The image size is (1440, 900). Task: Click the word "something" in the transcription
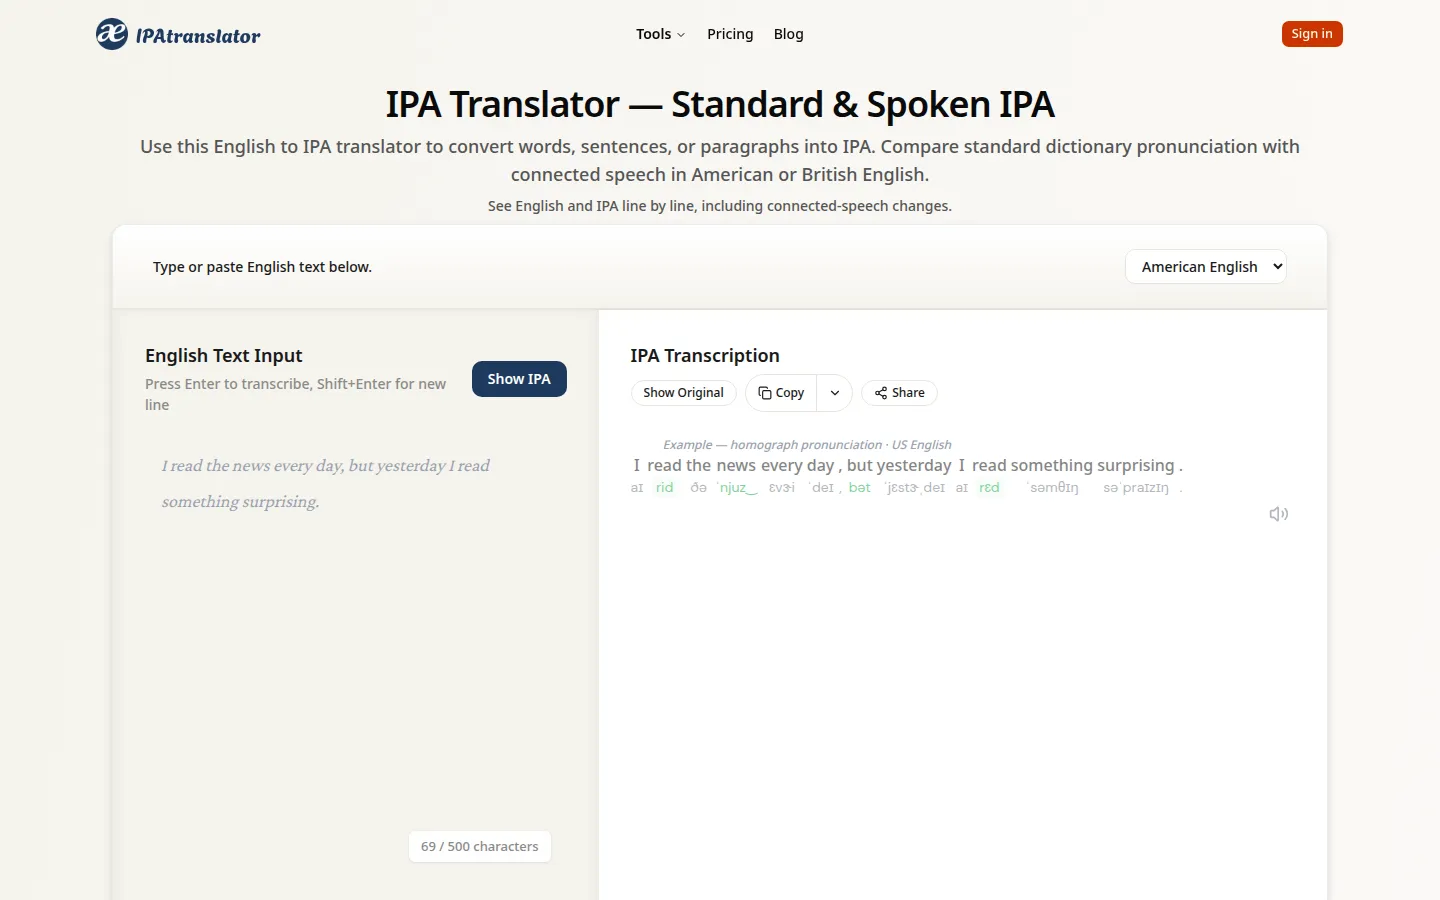coord(1051,465)
